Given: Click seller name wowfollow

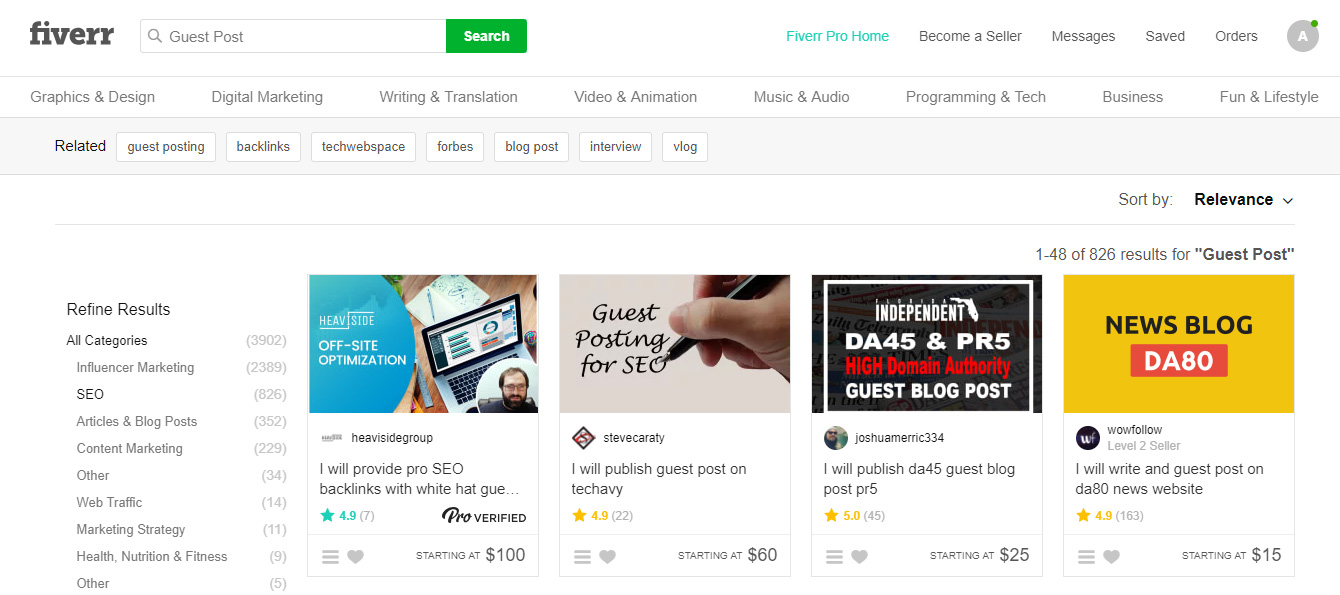Looking at the screenshot, I should click(1135, 430).
